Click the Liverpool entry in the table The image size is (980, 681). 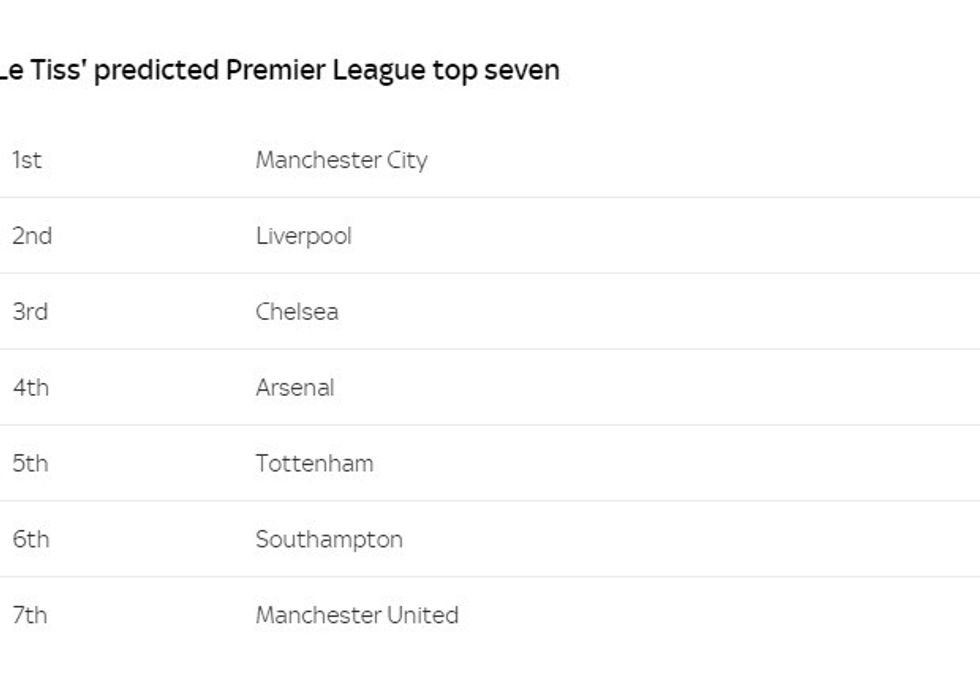pos(303,236)
